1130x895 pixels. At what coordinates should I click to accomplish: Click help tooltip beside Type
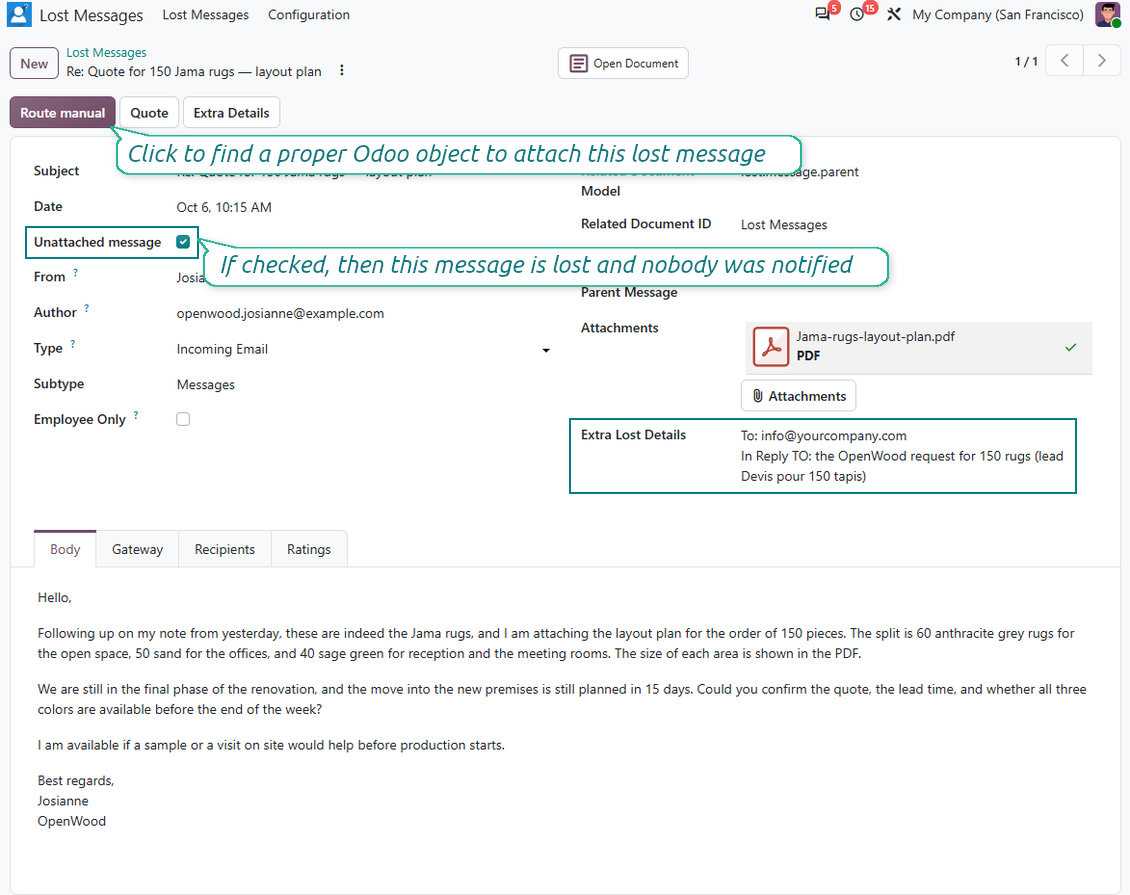click(73, 344)
